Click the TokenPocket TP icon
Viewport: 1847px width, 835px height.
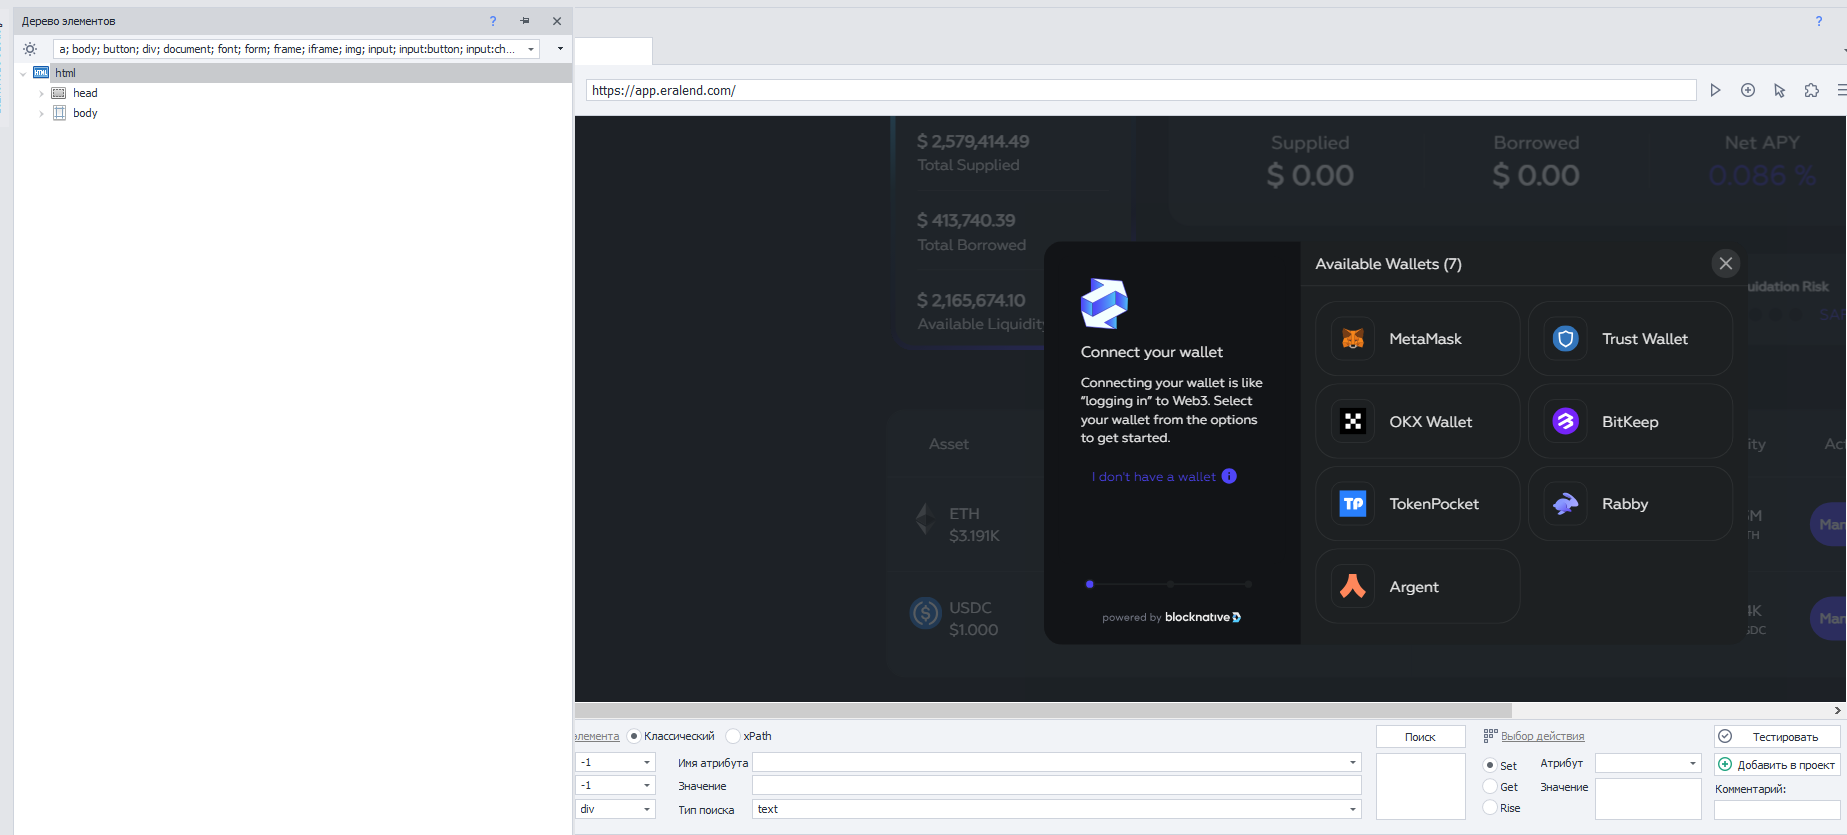[x=1353, y=504]
